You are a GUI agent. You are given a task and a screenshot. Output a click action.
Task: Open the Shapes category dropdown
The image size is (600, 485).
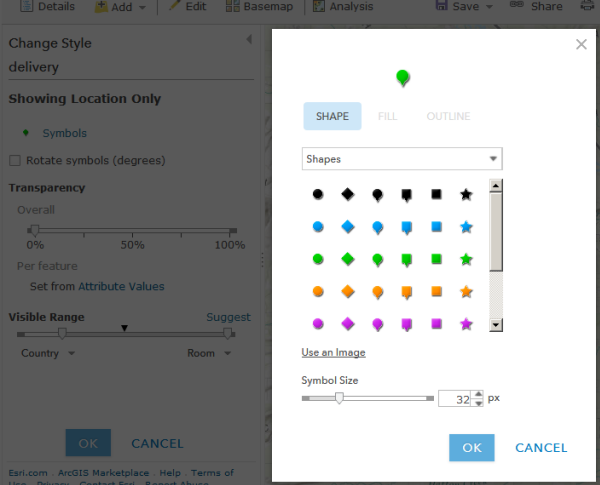coord(402,158)
